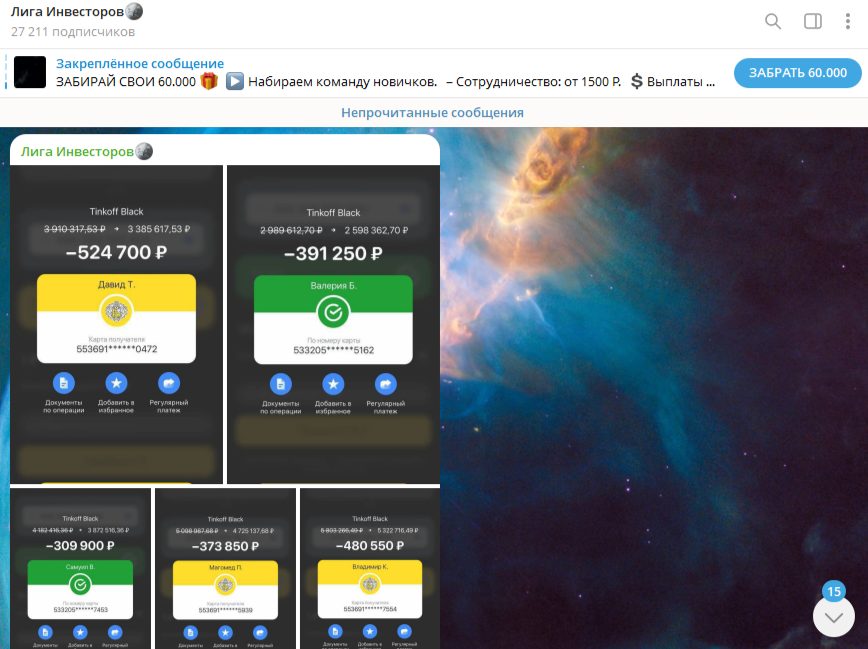
Task: Open Лига Инвесторов channel title in header
Action: [x=76, y=11]
